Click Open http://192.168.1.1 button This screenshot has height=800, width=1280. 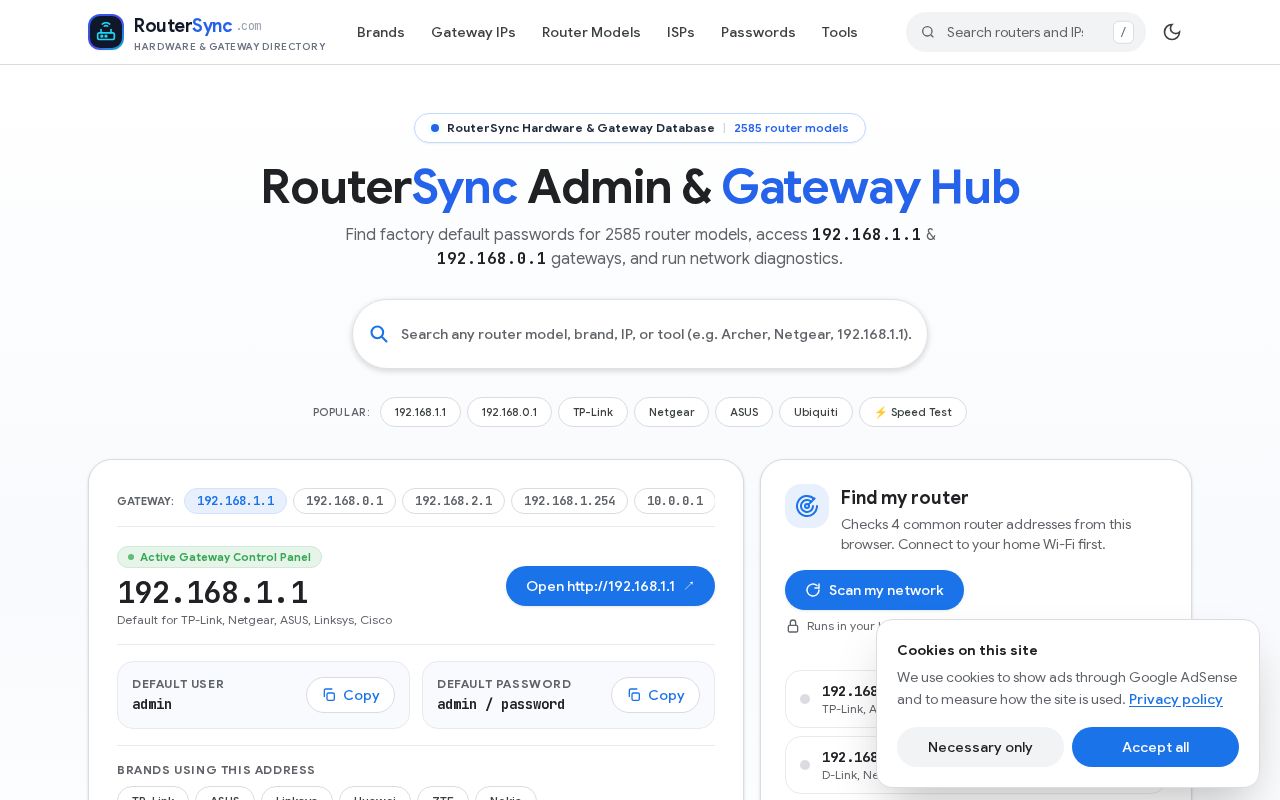610,586
